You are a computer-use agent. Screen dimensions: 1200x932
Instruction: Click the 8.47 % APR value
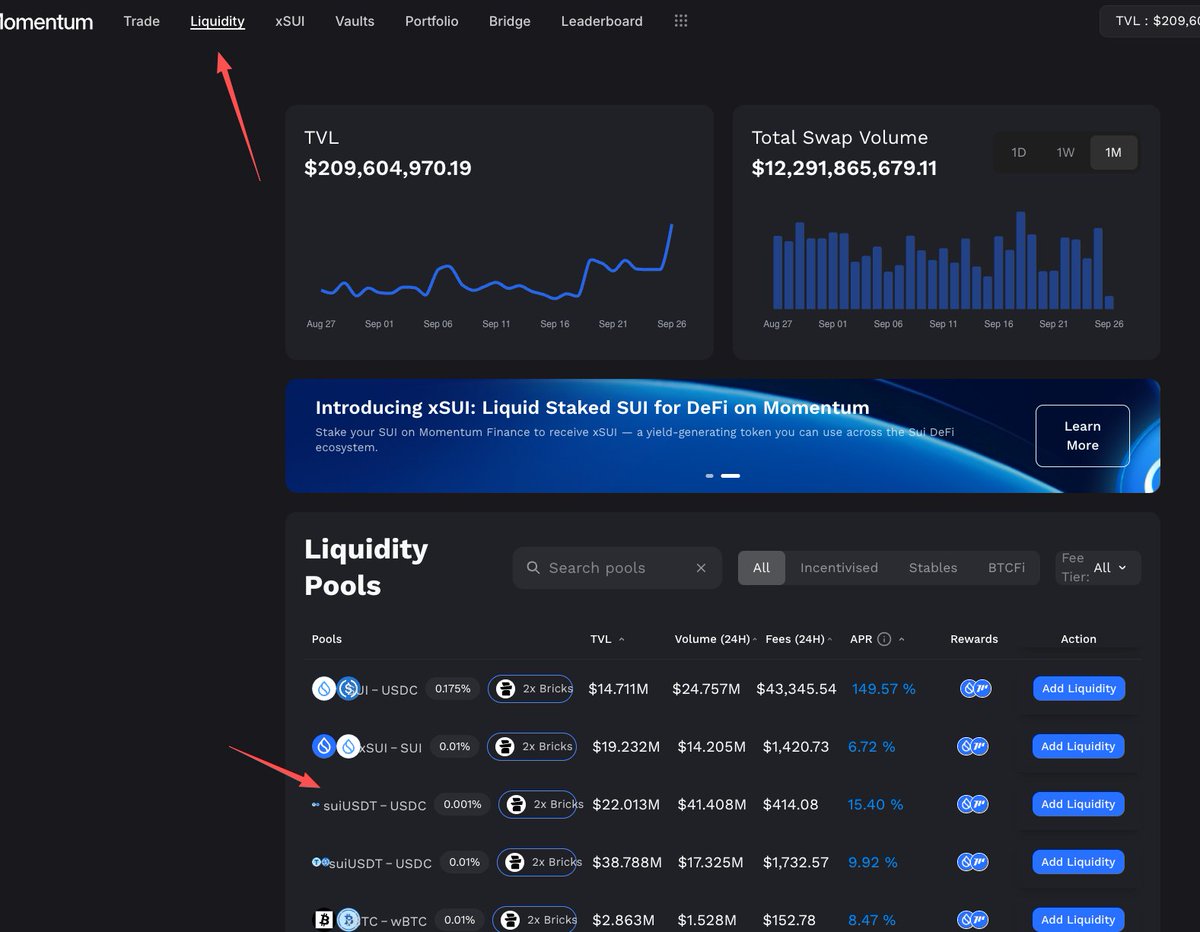pyautogui.click(x=872, y=920)
